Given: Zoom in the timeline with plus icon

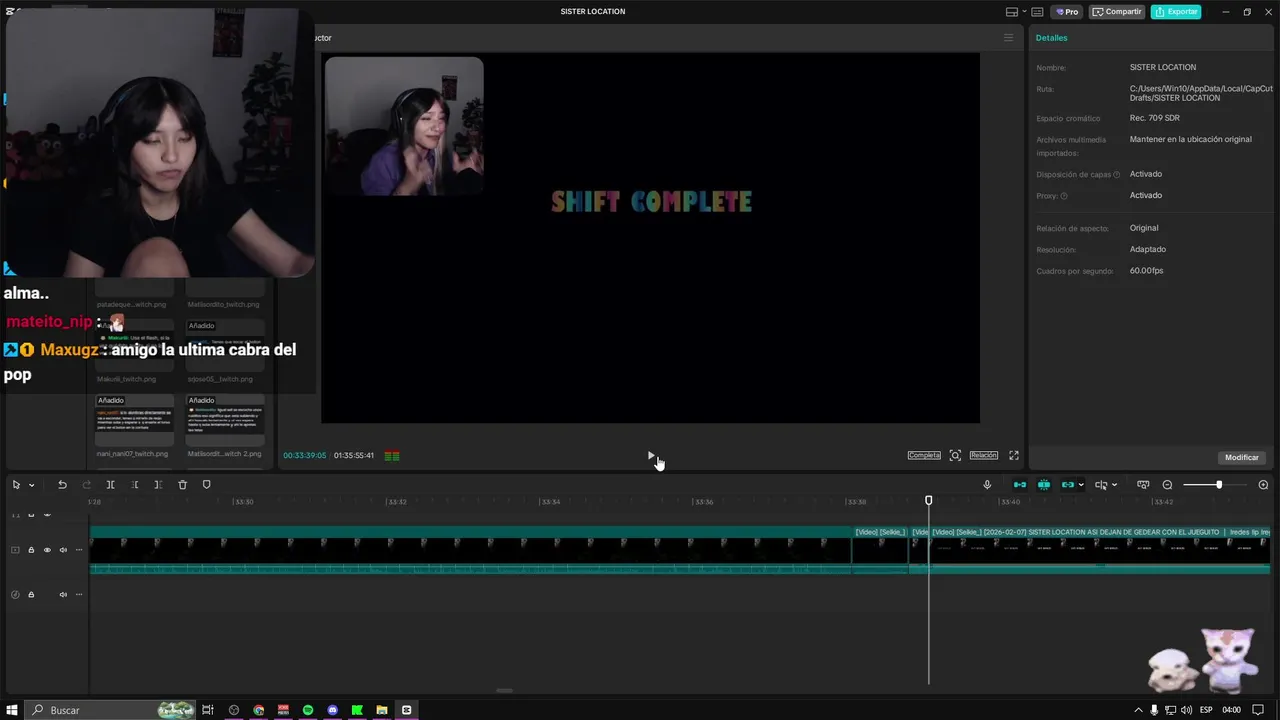Looking at the screenshot, I should coord(1263,485).
